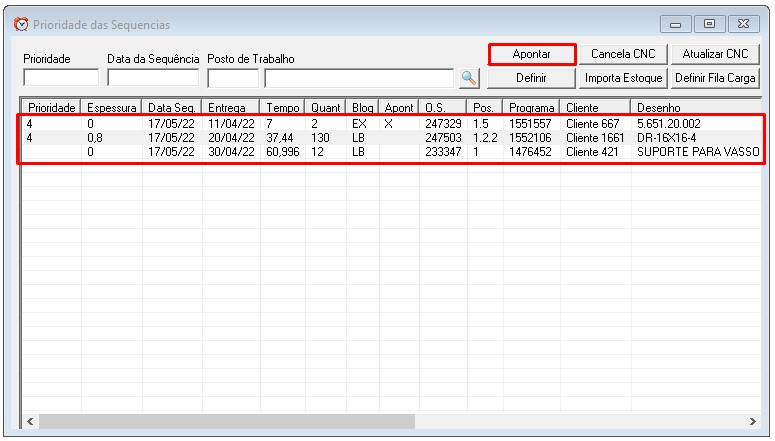Click the Definir Fila Carga button
Viewport: 775px width, 441px height.
coord(715,78)
